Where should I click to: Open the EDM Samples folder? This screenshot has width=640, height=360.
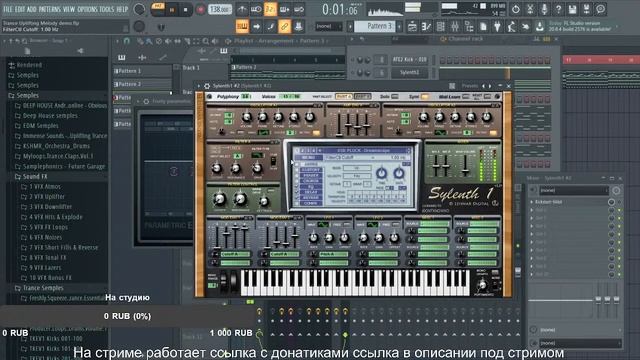(40, 126)
